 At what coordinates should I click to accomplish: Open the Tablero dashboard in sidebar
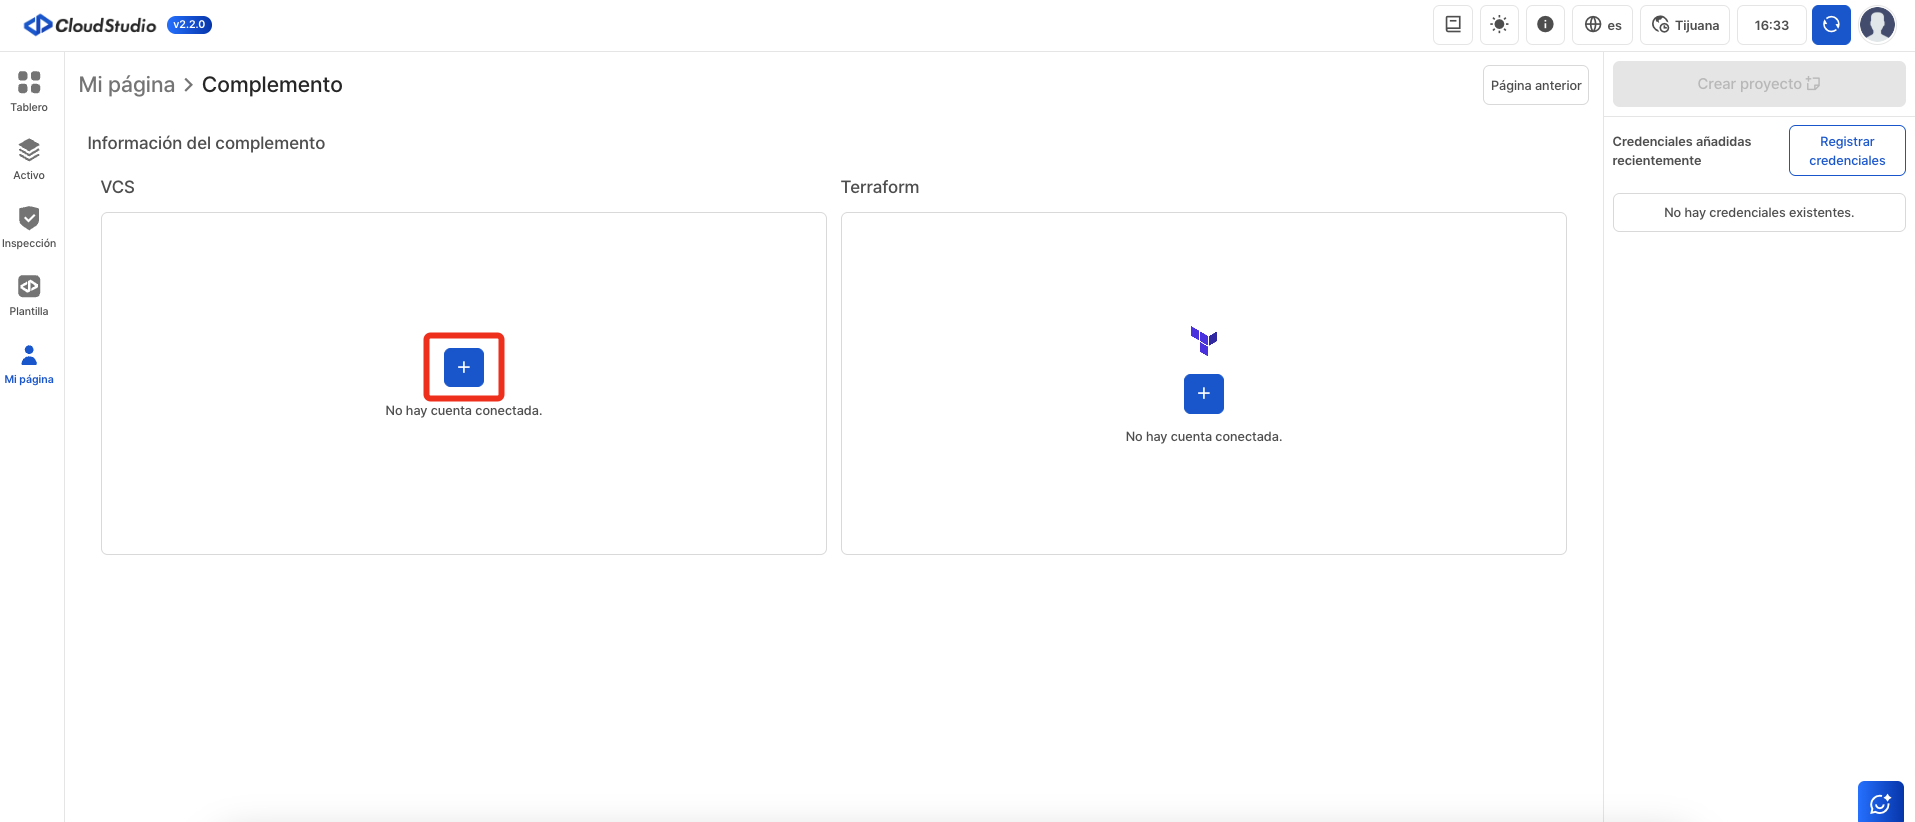click(29, 90)
